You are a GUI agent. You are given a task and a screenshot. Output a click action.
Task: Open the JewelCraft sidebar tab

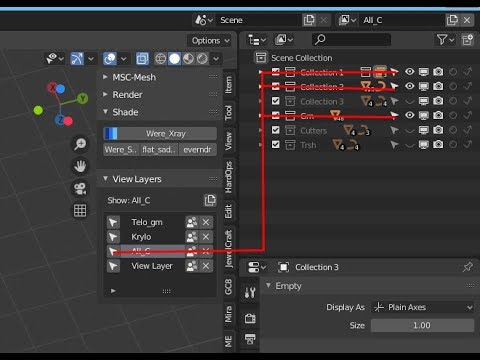(228, 248)
